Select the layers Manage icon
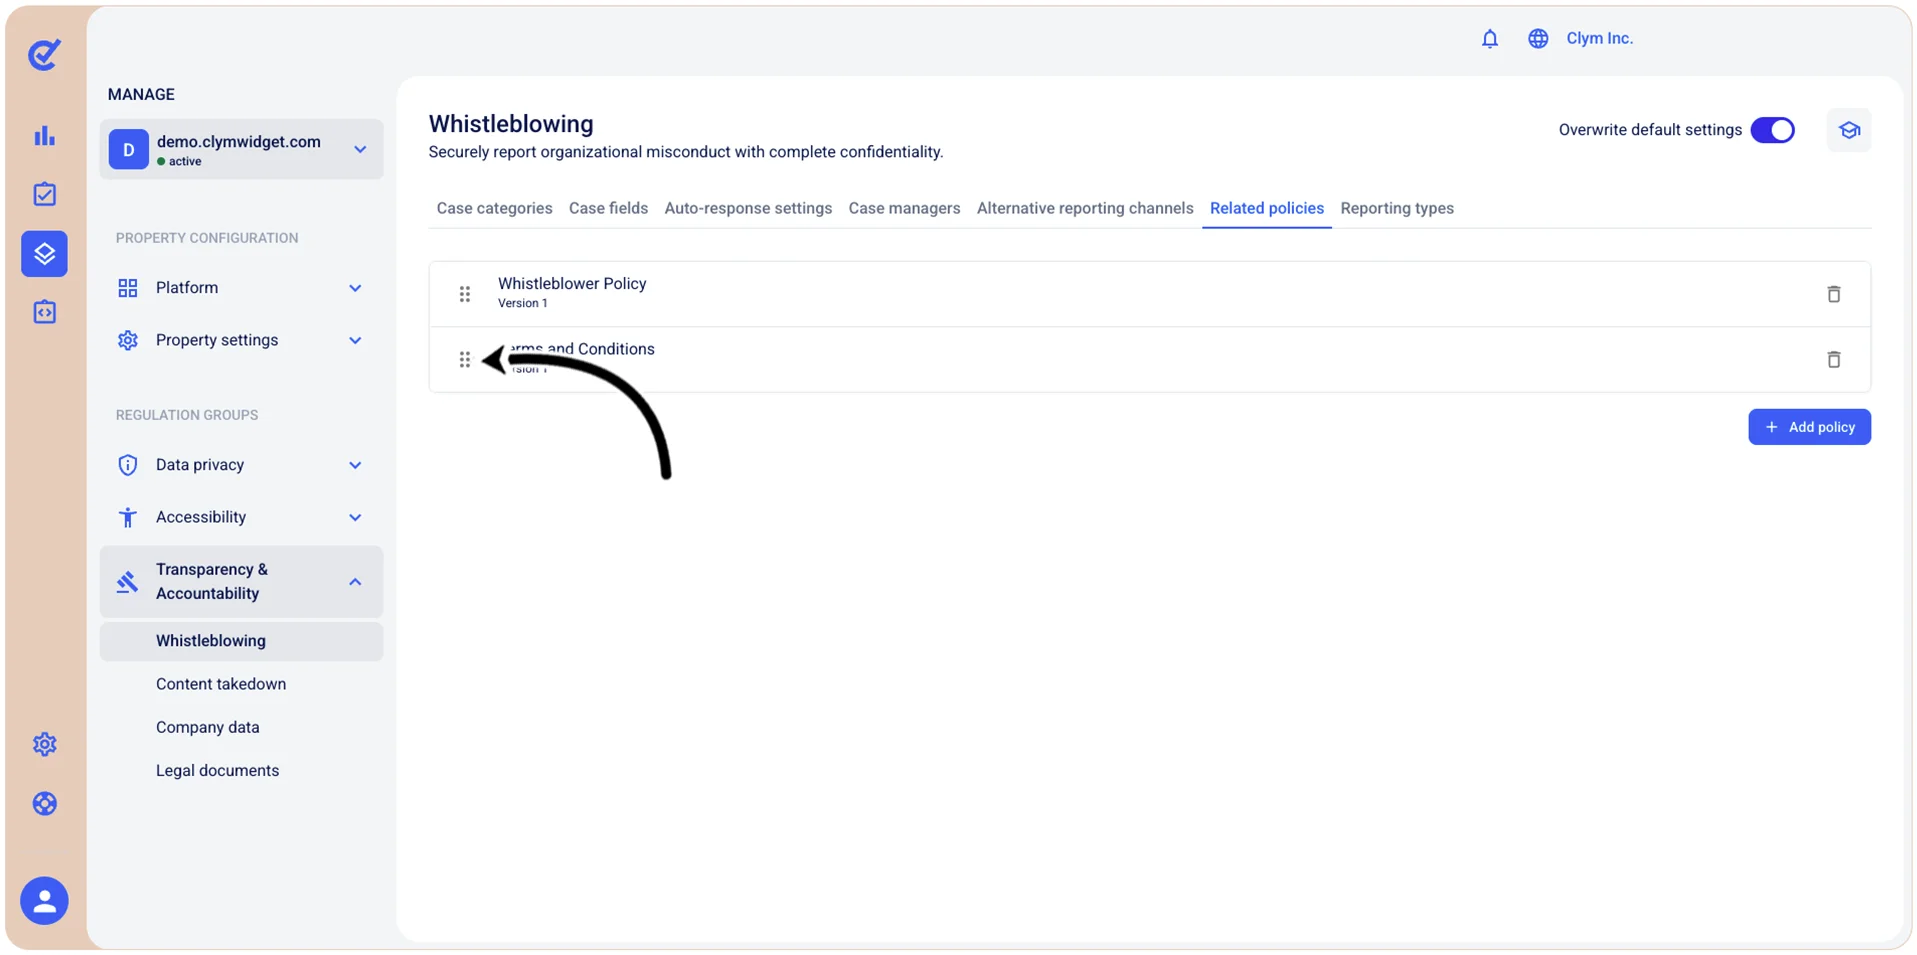Image resolution: width=1917 pixels, height=955 pixels. click(44, 253)
